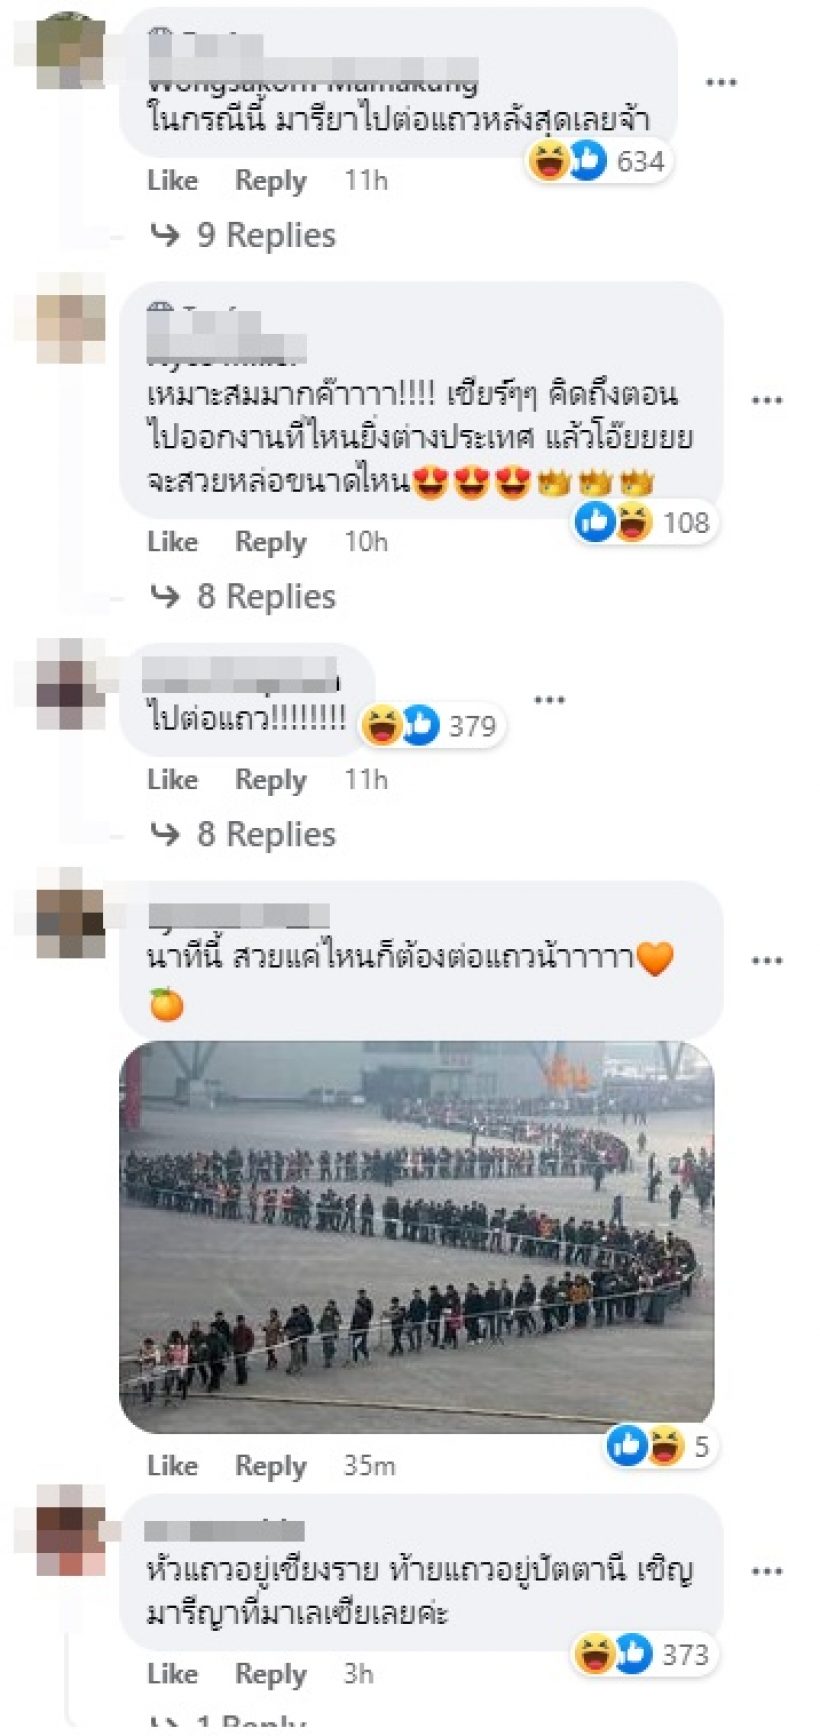This screenshot has height=1736, width=820.
Task: Expand the 9 Replies thread
Action: (x=243, y=235)
